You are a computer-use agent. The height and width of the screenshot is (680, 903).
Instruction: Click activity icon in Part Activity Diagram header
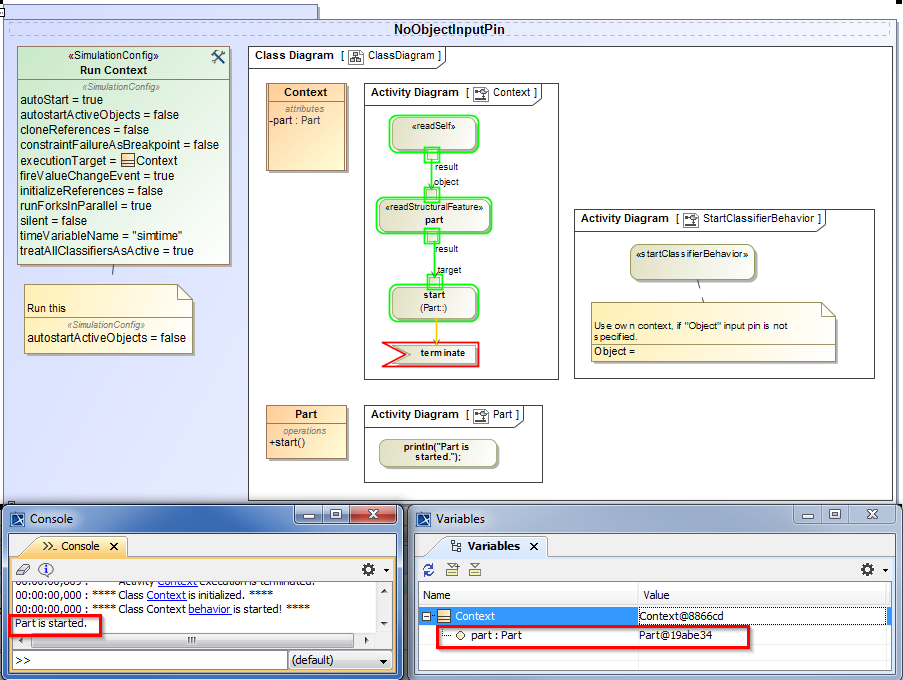(481, 415)
